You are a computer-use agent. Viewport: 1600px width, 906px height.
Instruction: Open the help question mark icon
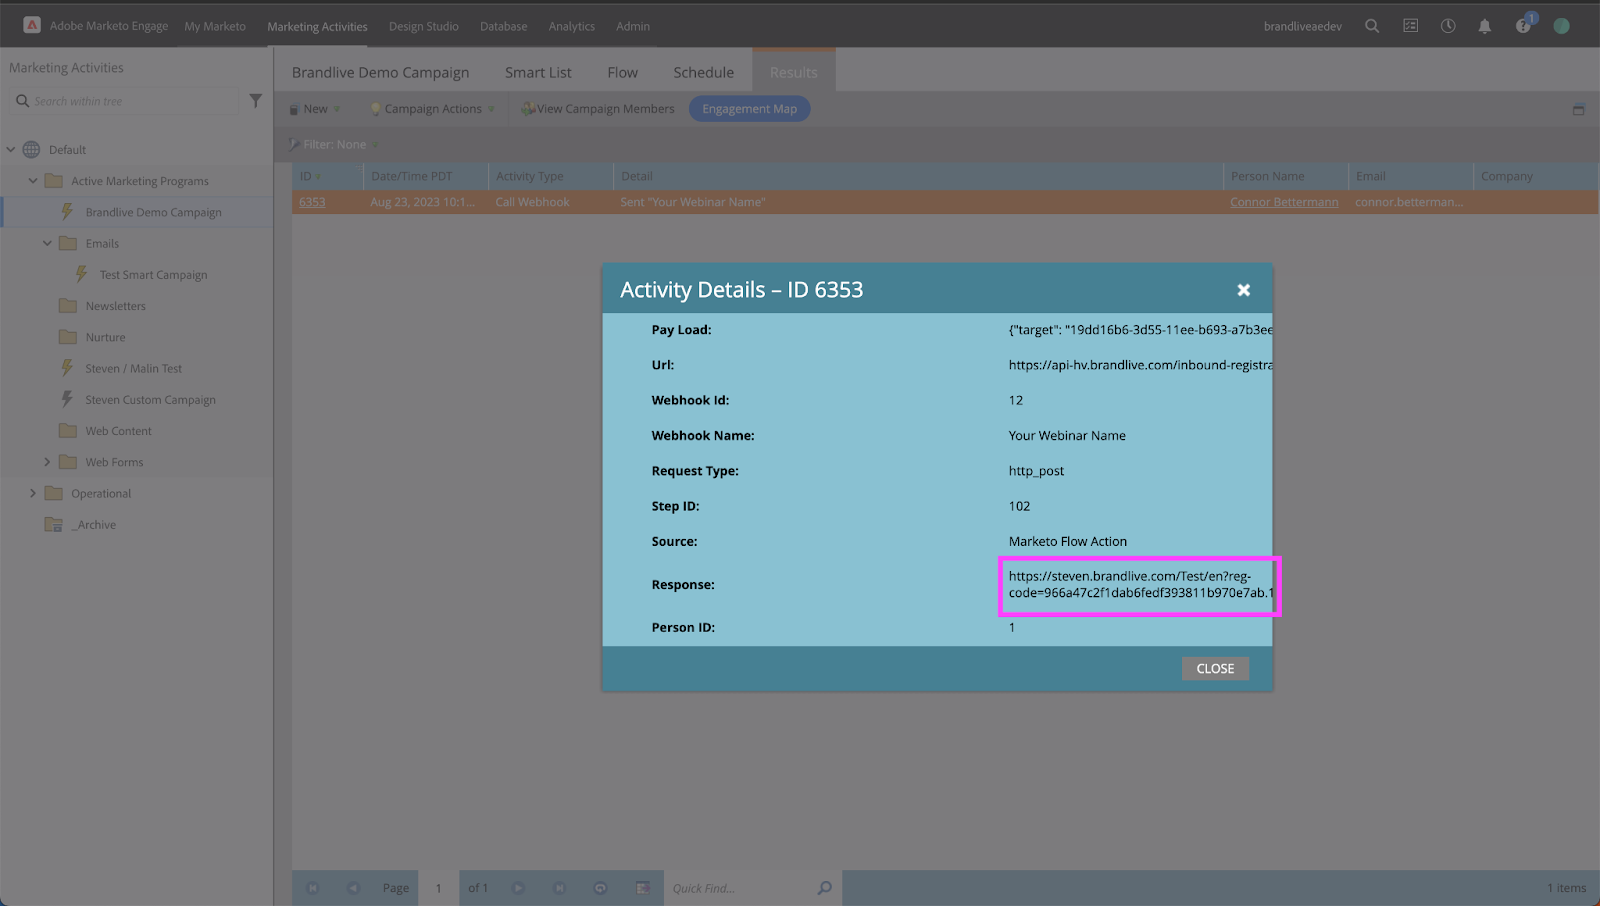(1523, 26)
